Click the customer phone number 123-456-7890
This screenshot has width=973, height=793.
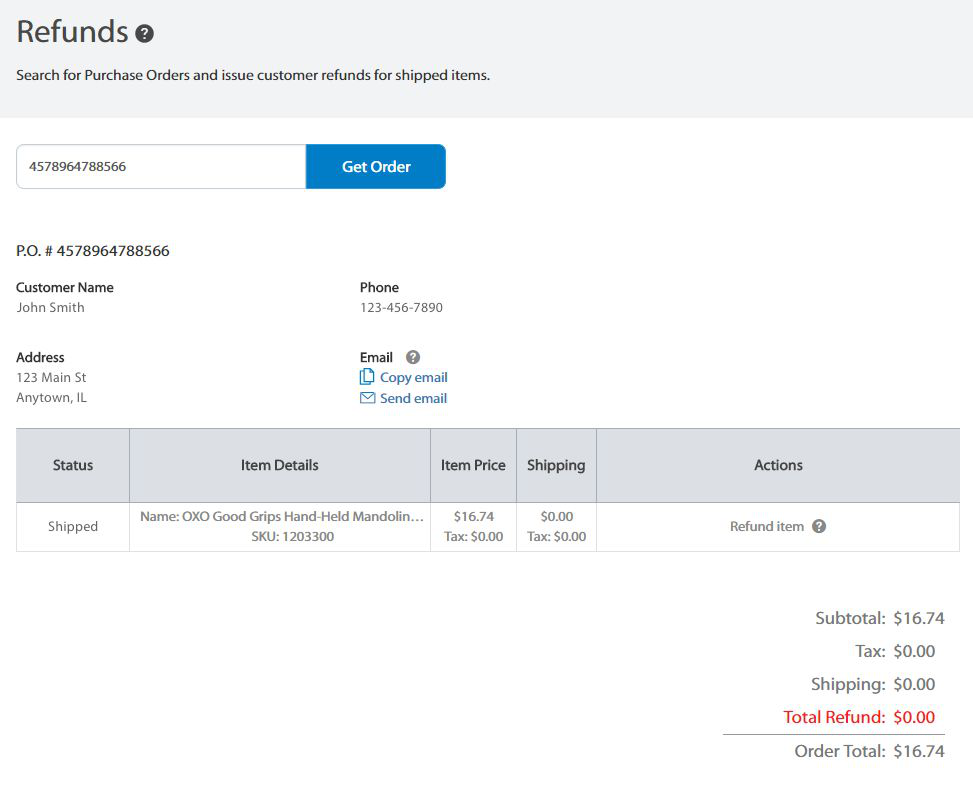pos(401,308)
